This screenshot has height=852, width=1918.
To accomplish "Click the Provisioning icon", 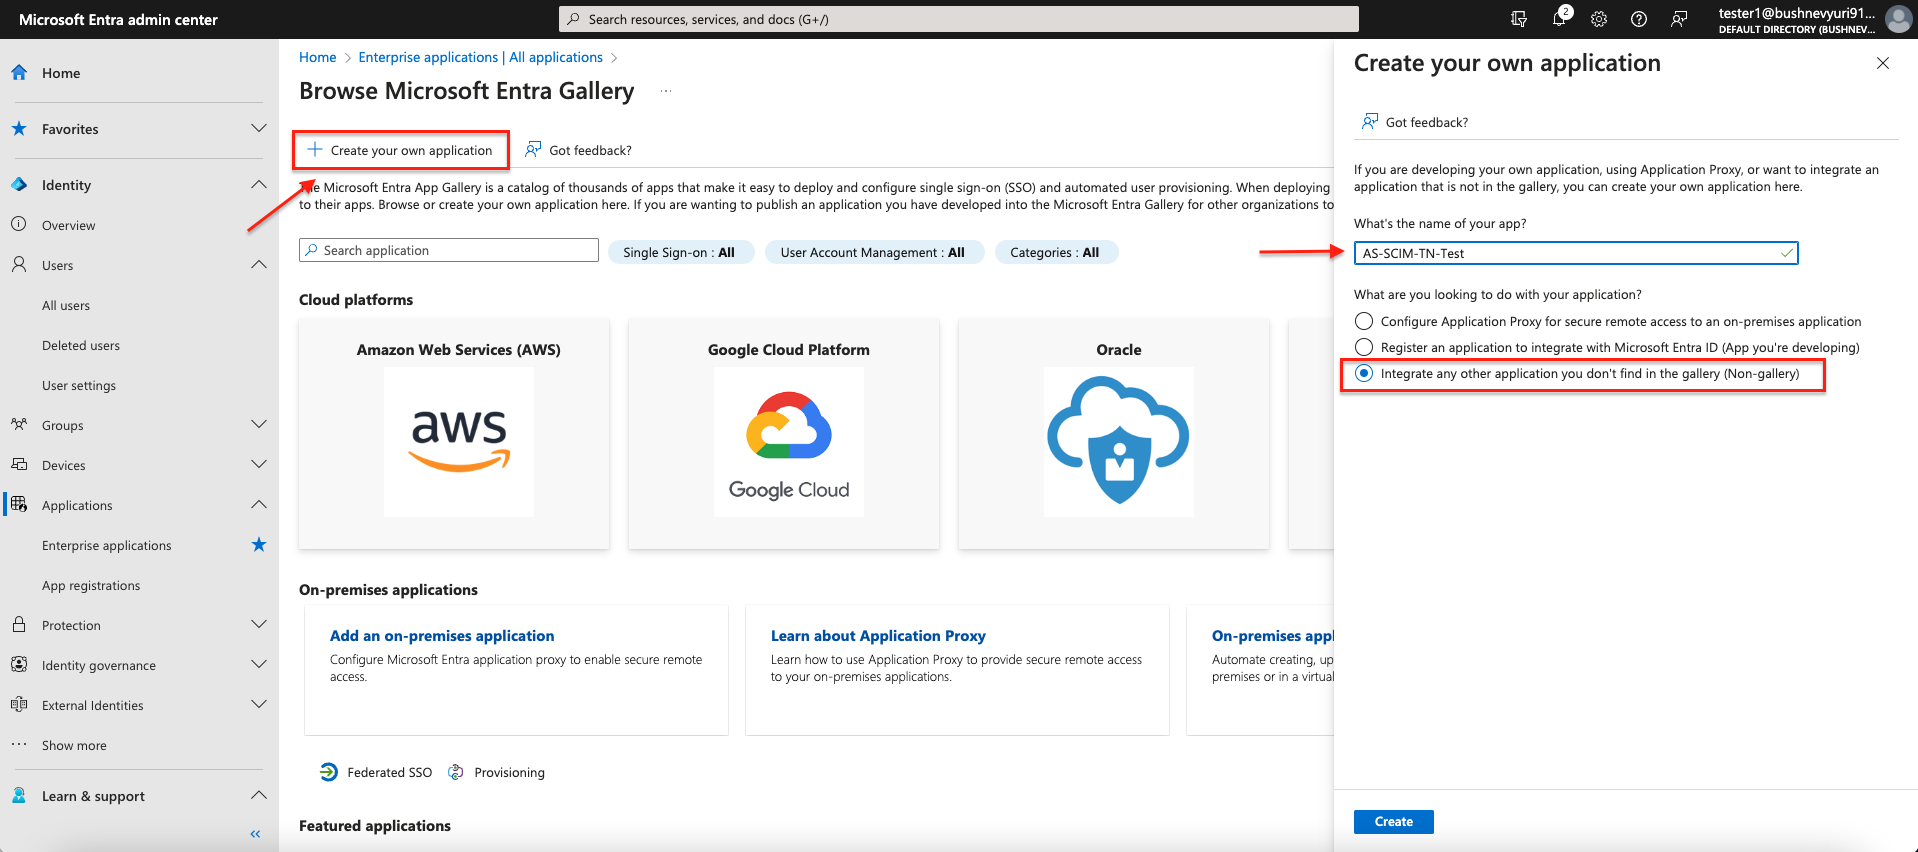I will tap(456, 772).
